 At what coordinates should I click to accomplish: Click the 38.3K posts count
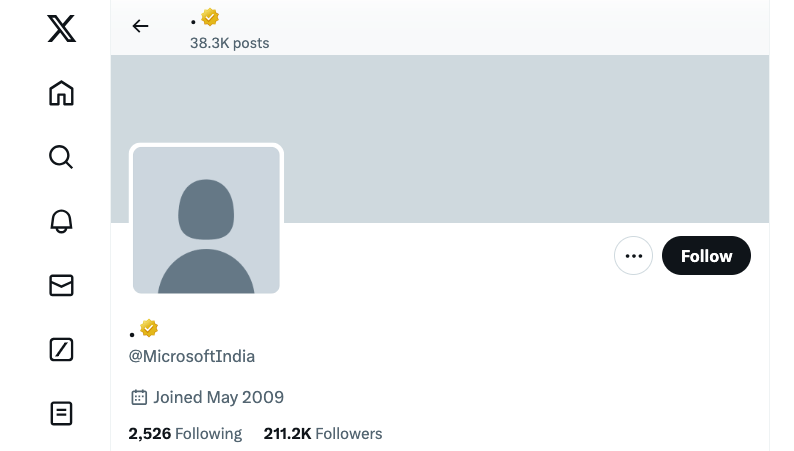[x=229, y=43]
